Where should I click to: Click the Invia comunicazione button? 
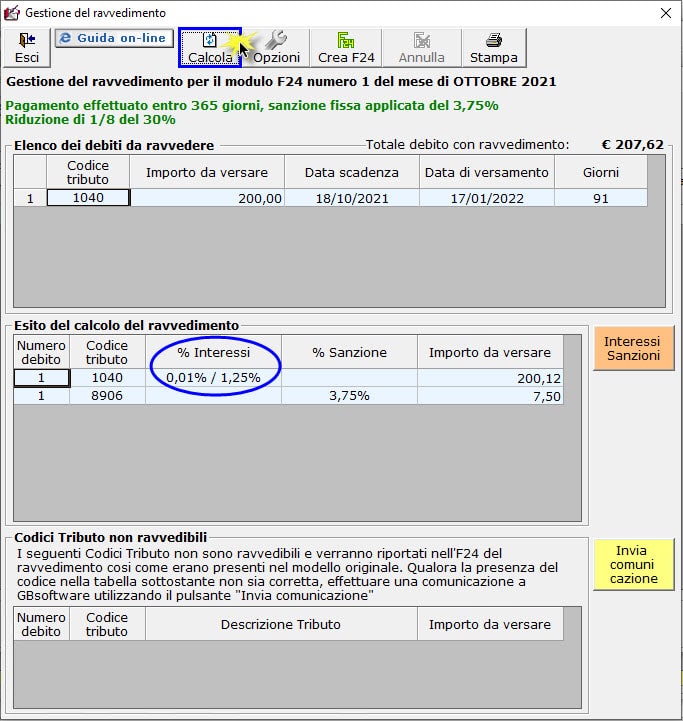633,564
